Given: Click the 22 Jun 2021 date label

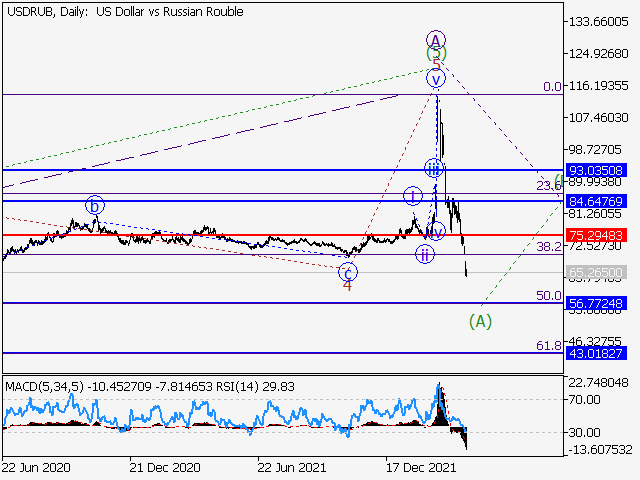Looking at the screenshot, I should click(292, 467).
